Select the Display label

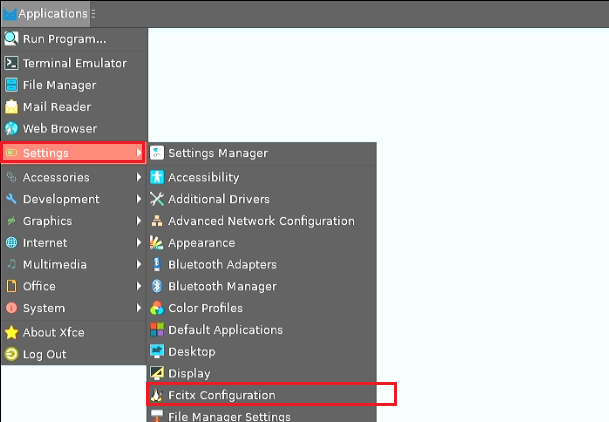(x=189, y=373)
